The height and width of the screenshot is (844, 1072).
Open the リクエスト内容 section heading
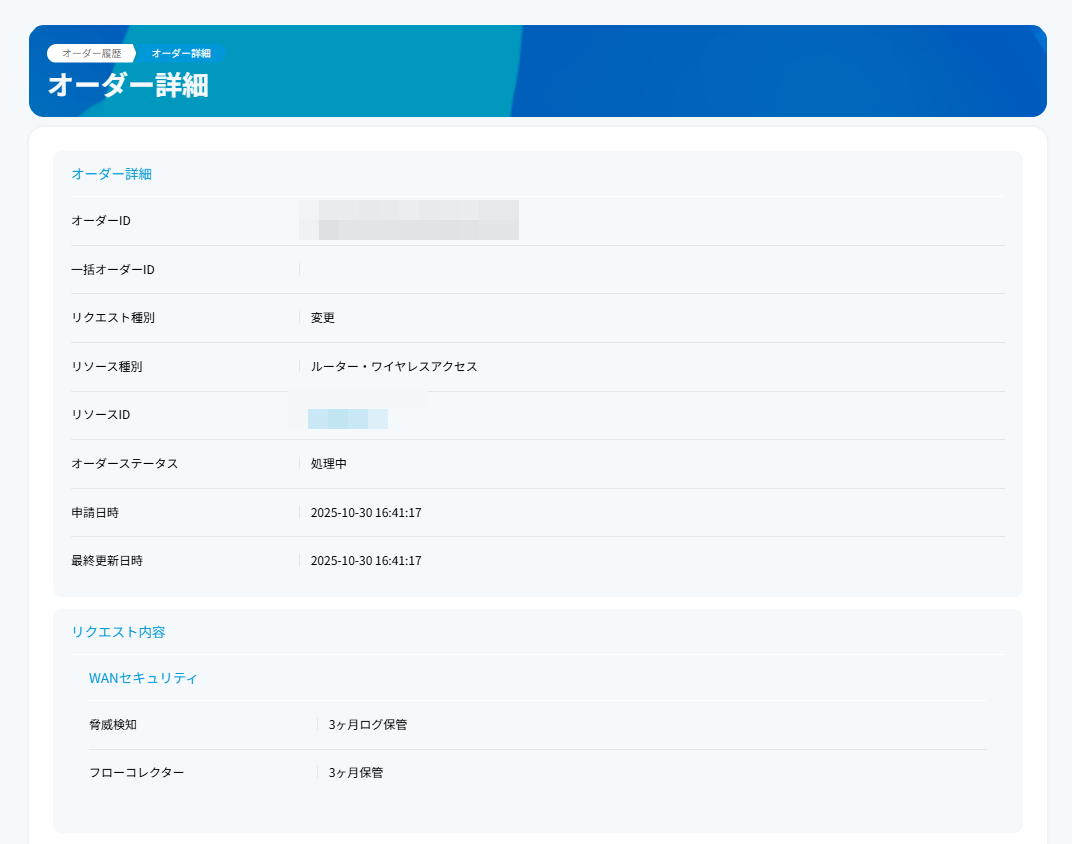tap(116, 632)
